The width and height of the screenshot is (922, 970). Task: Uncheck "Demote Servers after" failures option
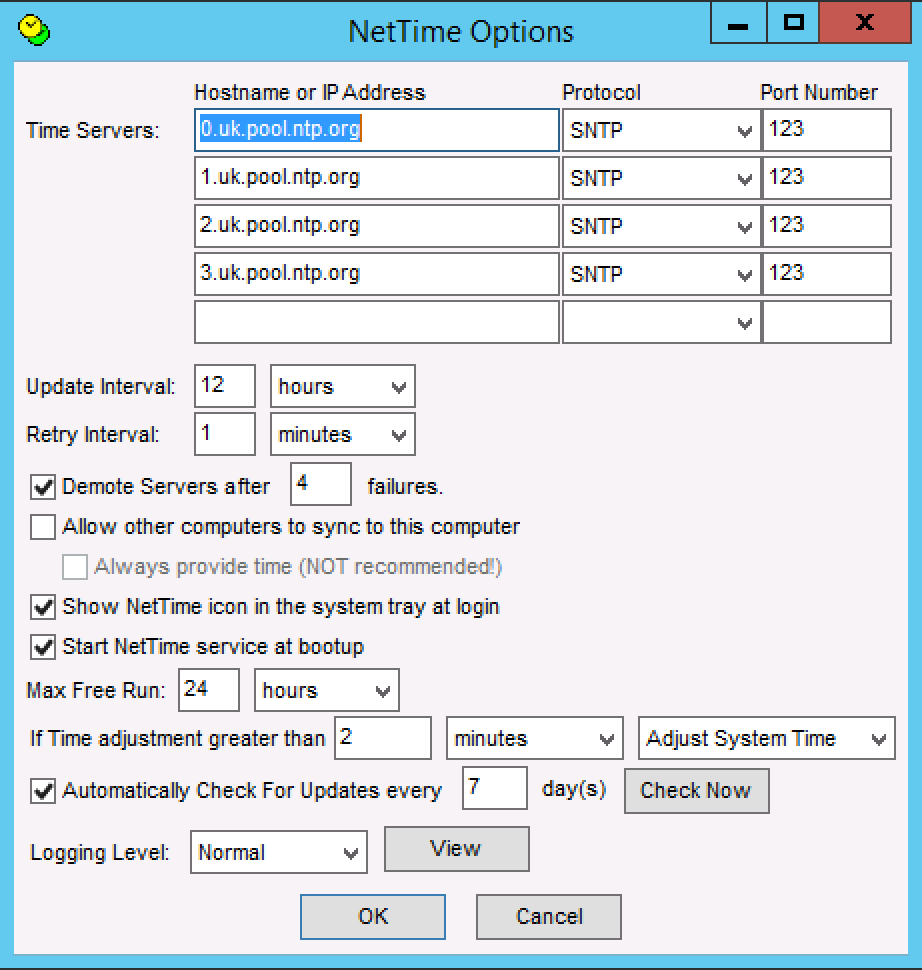click(42, 486)
